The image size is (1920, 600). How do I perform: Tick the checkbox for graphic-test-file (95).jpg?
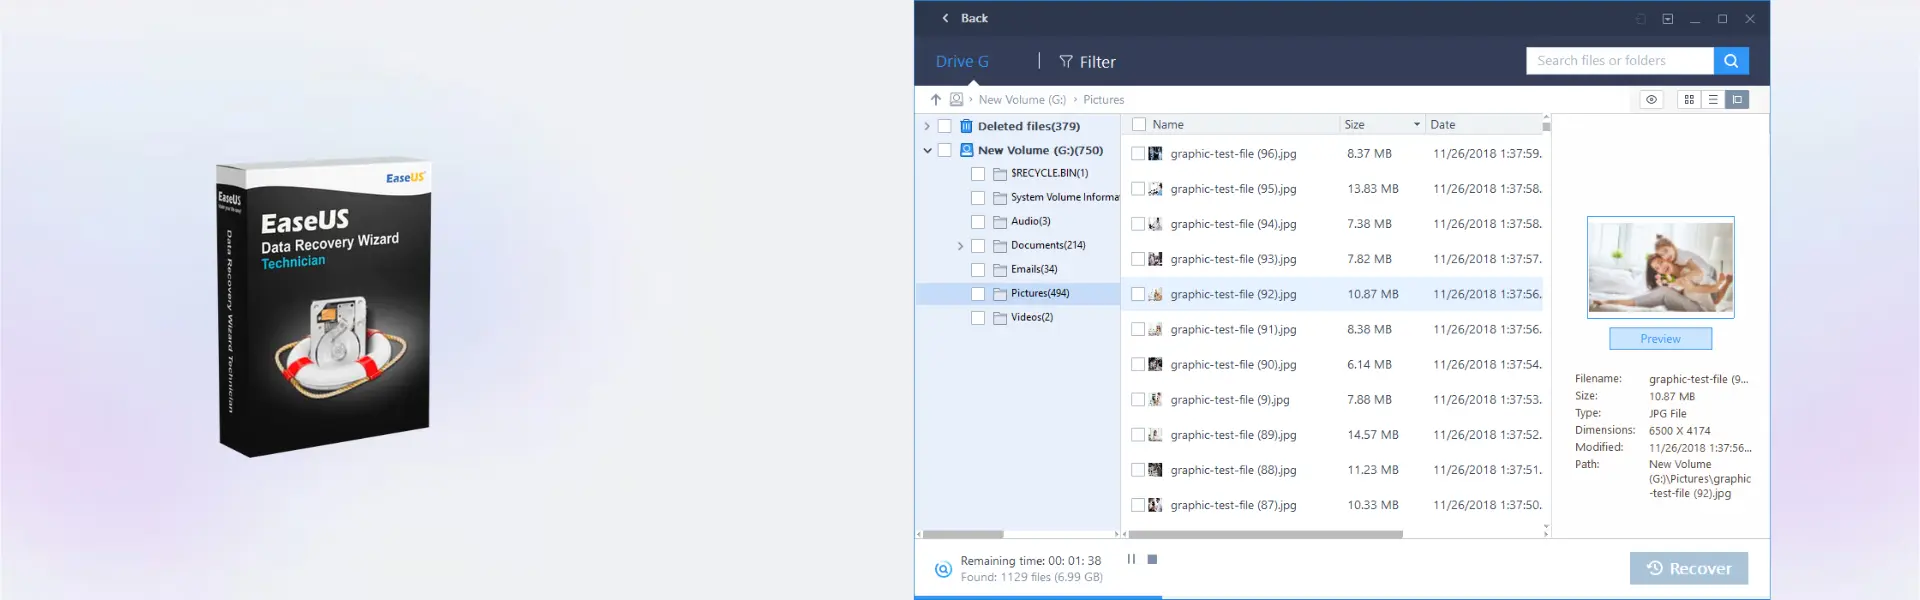[1138, 189]
